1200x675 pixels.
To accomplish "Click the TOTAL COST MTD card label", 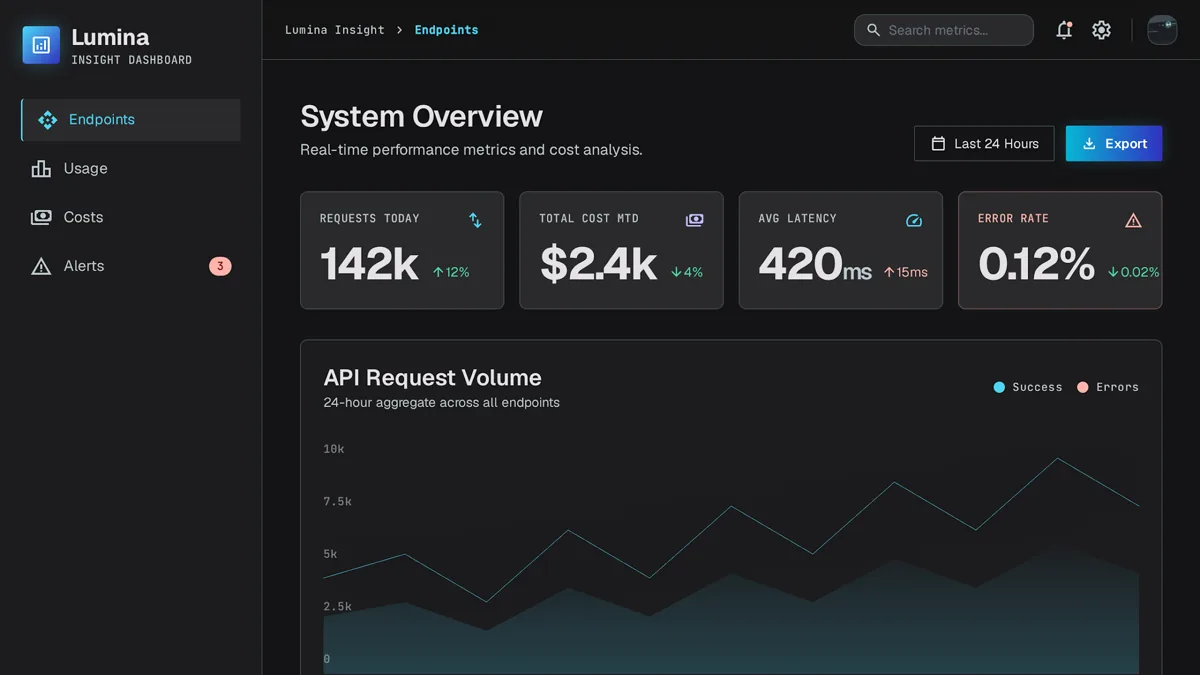I will (589, 218).
